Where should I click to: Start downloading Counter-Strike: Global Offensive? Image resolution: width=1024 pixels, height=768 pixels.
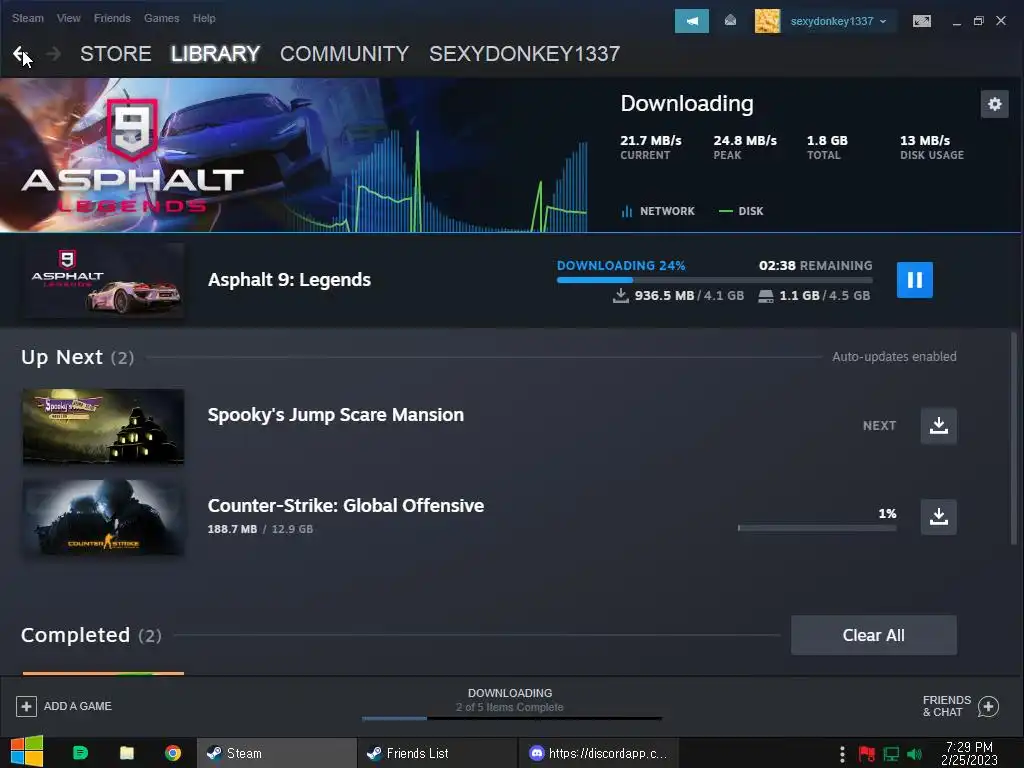click(x=938, y=517)
